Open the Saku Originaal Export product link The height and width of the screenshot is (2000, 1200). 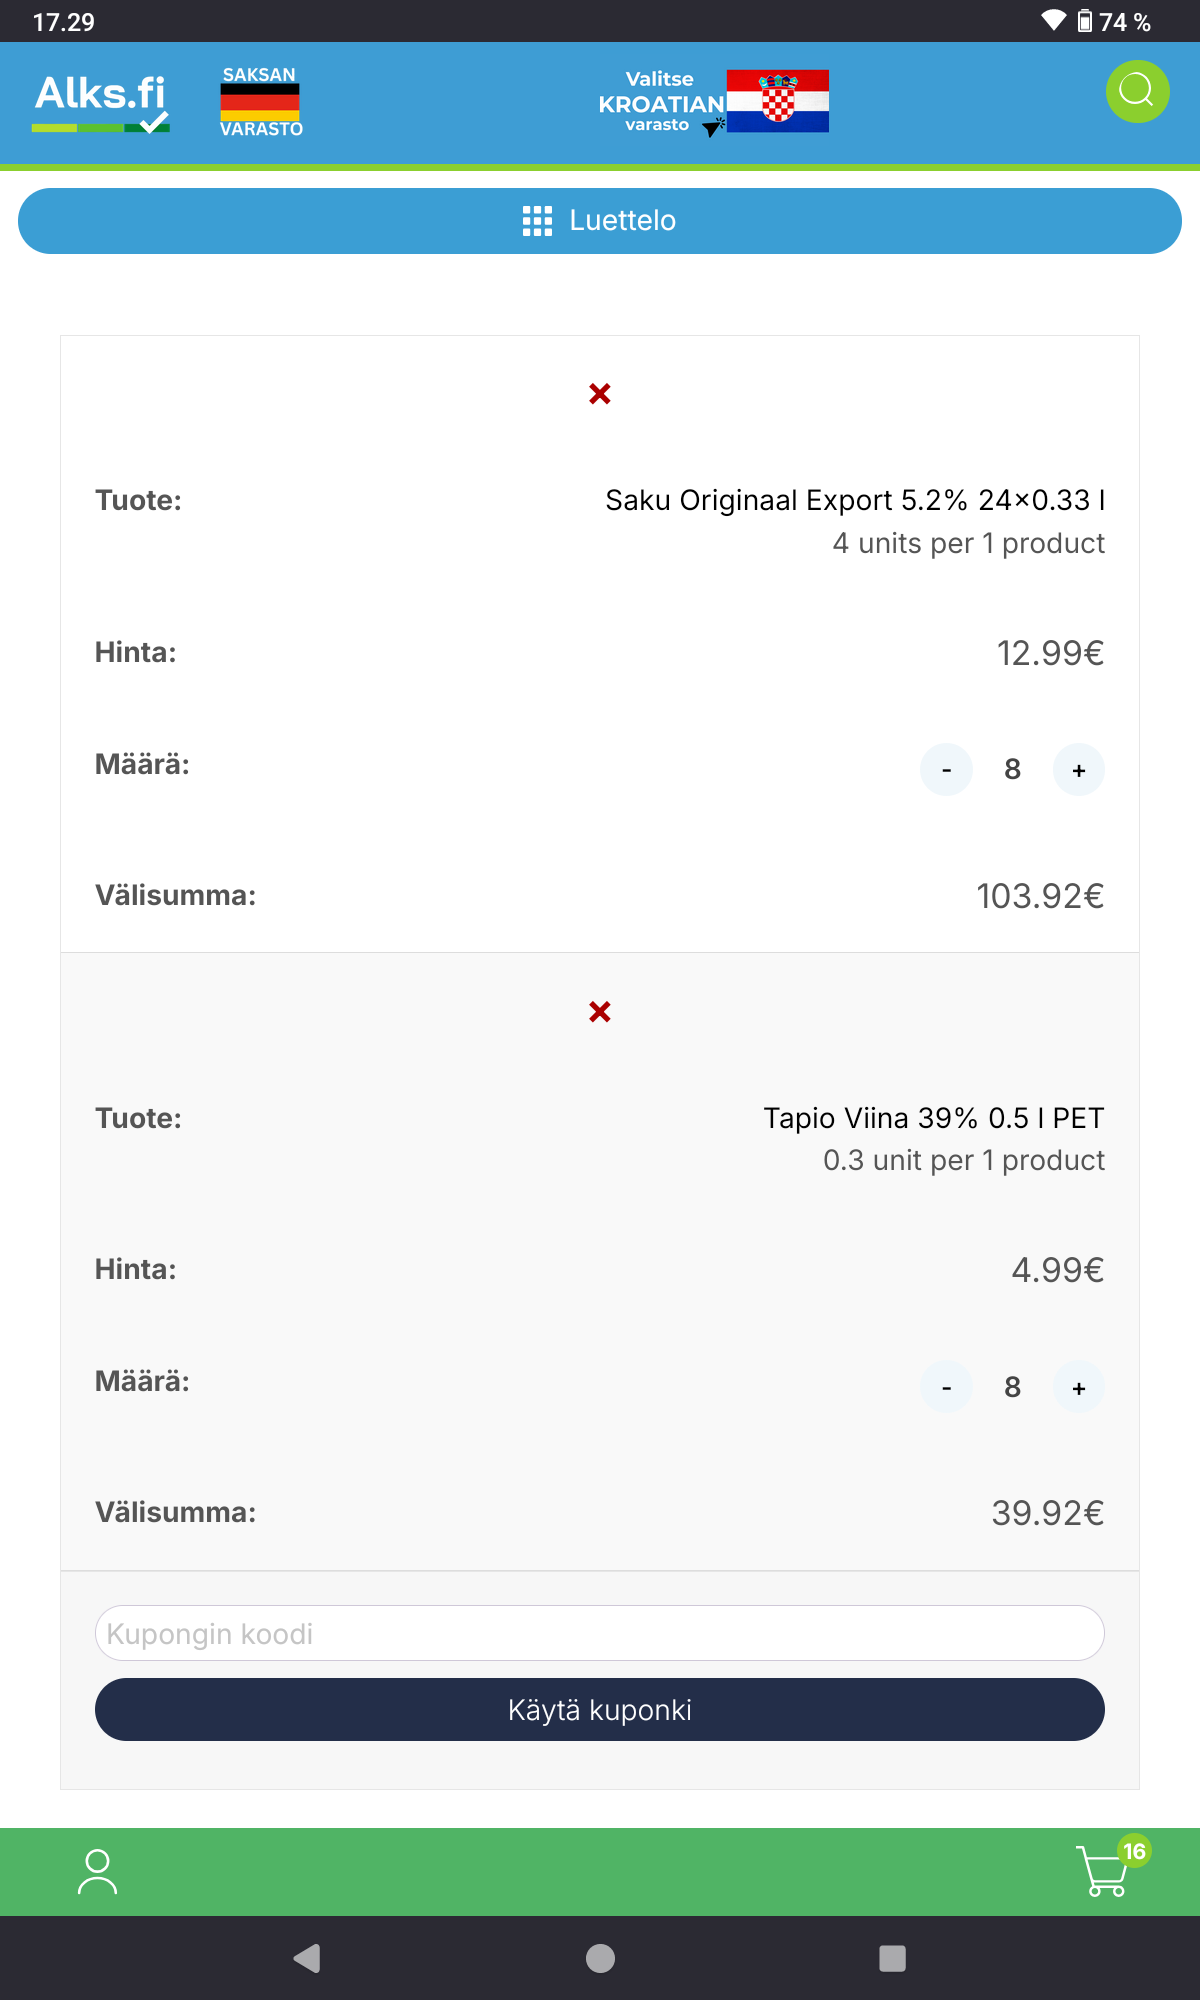point(854,500)
